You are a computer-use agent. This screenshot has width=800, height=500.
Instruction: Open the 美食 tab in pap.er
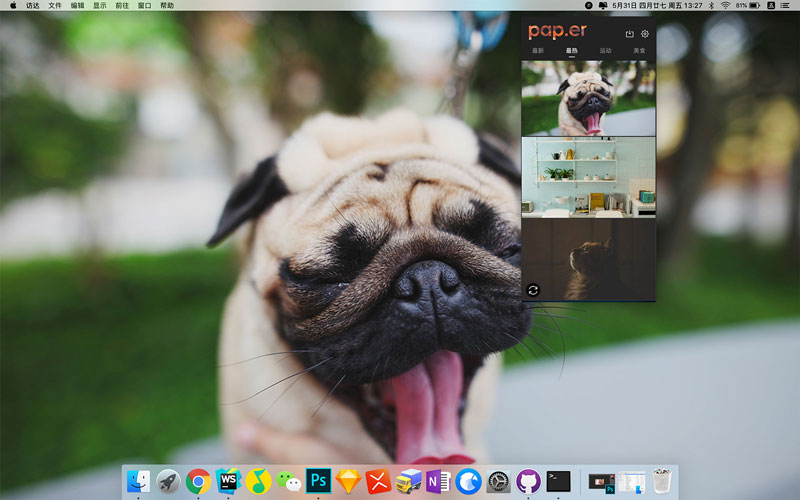click(639, 51)
